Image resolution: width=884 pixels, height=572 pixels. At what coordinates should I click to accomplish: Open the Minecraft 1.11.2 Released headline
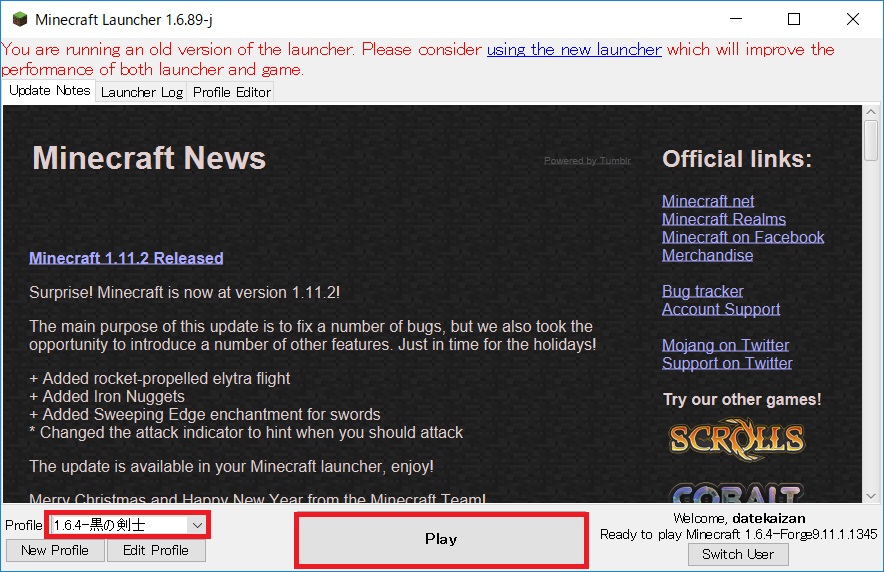click(x=126, y=258)
